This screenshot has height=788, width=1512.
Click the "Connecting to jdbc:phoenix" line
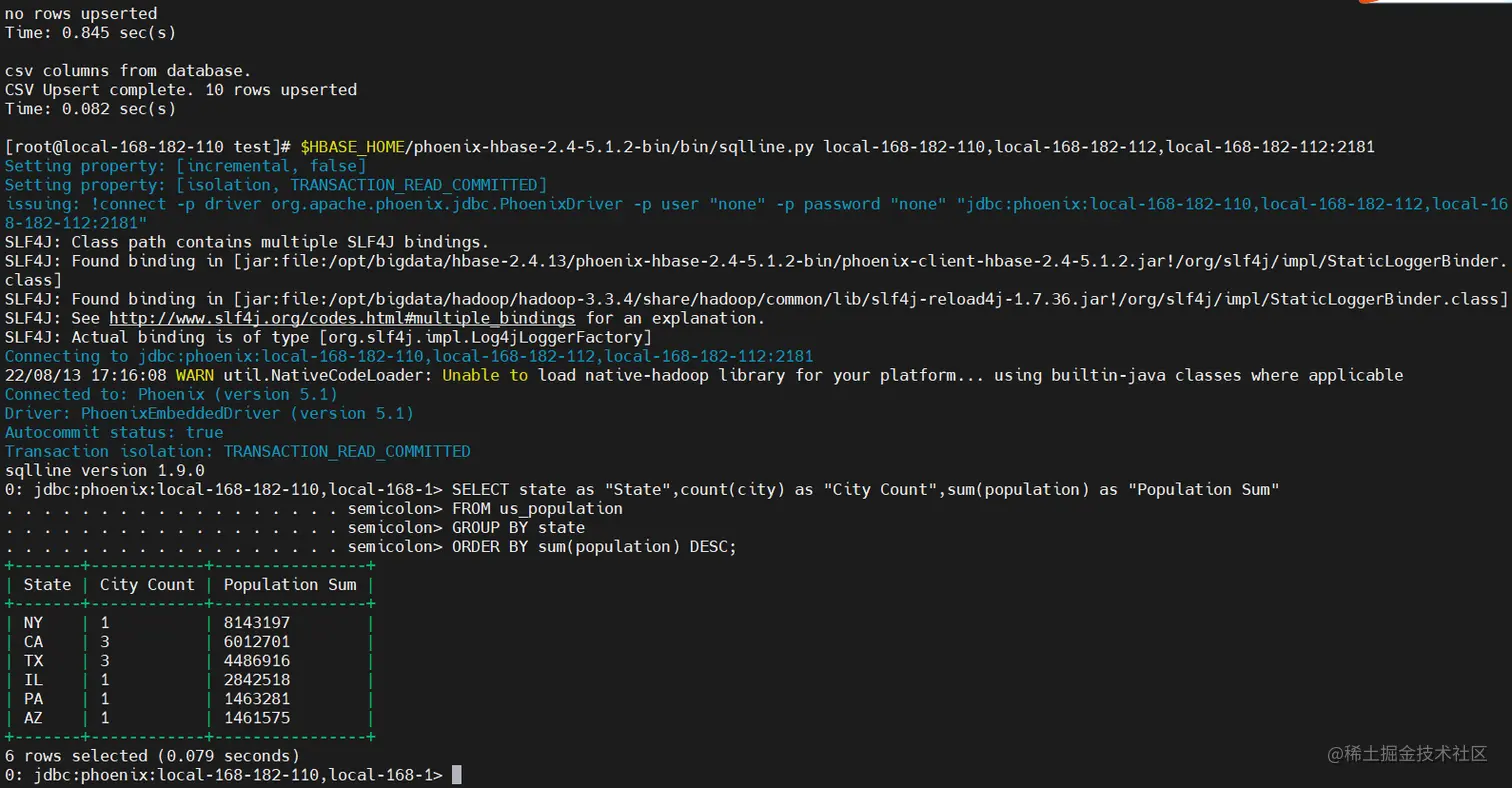point(409,356)
